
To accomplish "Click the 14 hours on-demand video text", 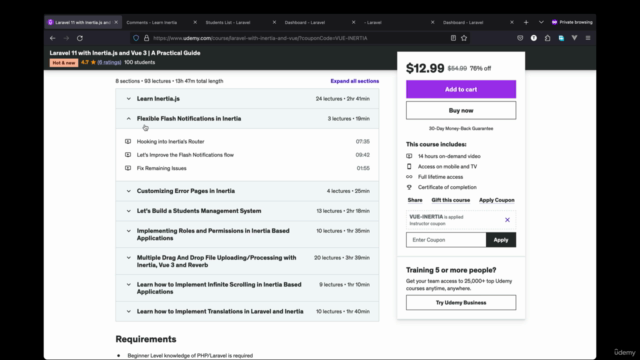I will tap(449, 156).
